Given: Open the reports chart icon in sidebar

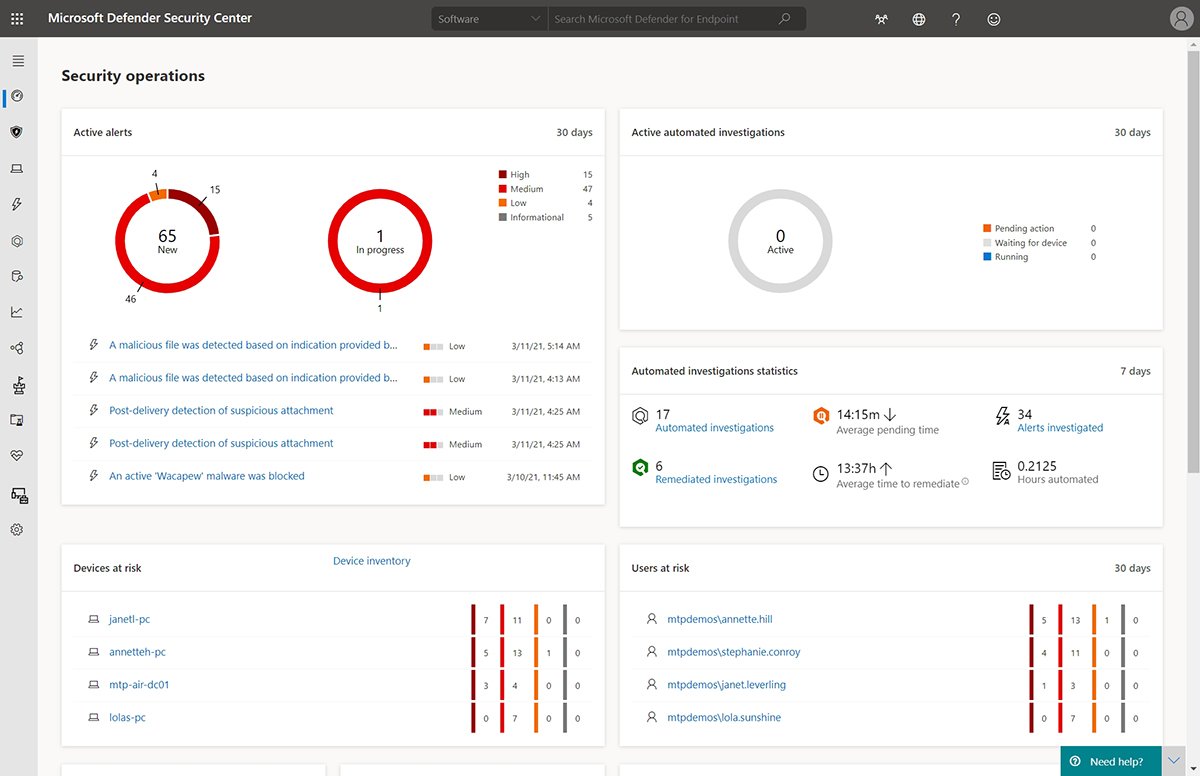Looking at the screenshot, I should [17, 312].
